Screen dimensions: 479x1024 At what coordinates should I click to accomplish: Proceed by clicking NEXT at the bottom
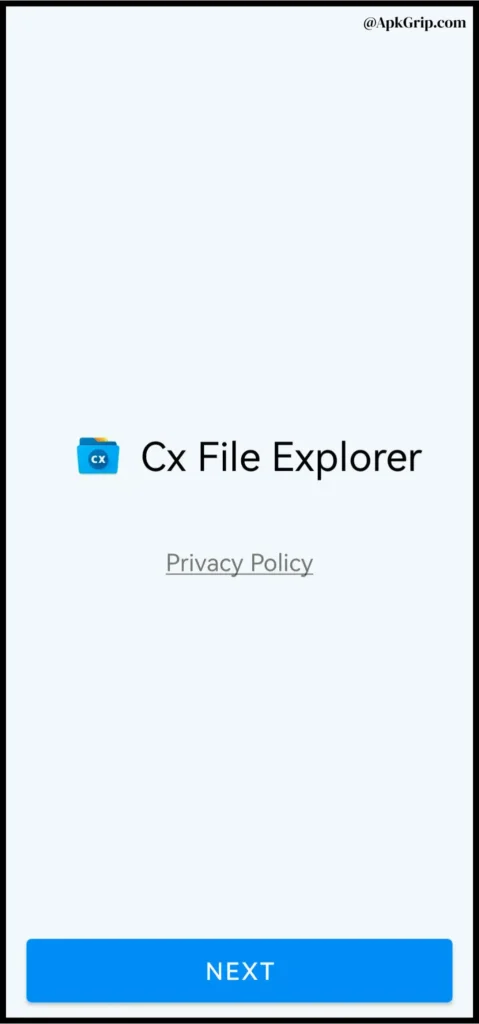239,970
